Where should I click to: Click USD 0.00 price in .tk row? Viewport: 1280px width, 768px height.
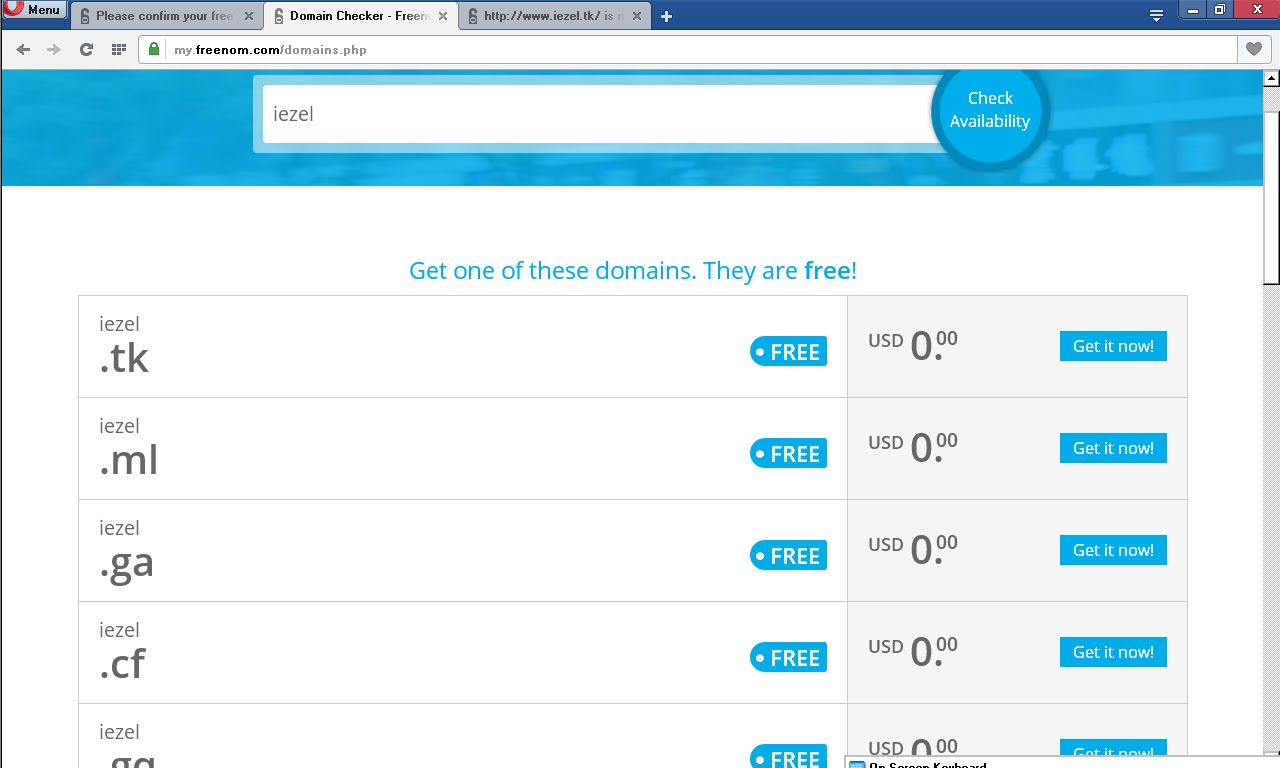tap(913, 346)
